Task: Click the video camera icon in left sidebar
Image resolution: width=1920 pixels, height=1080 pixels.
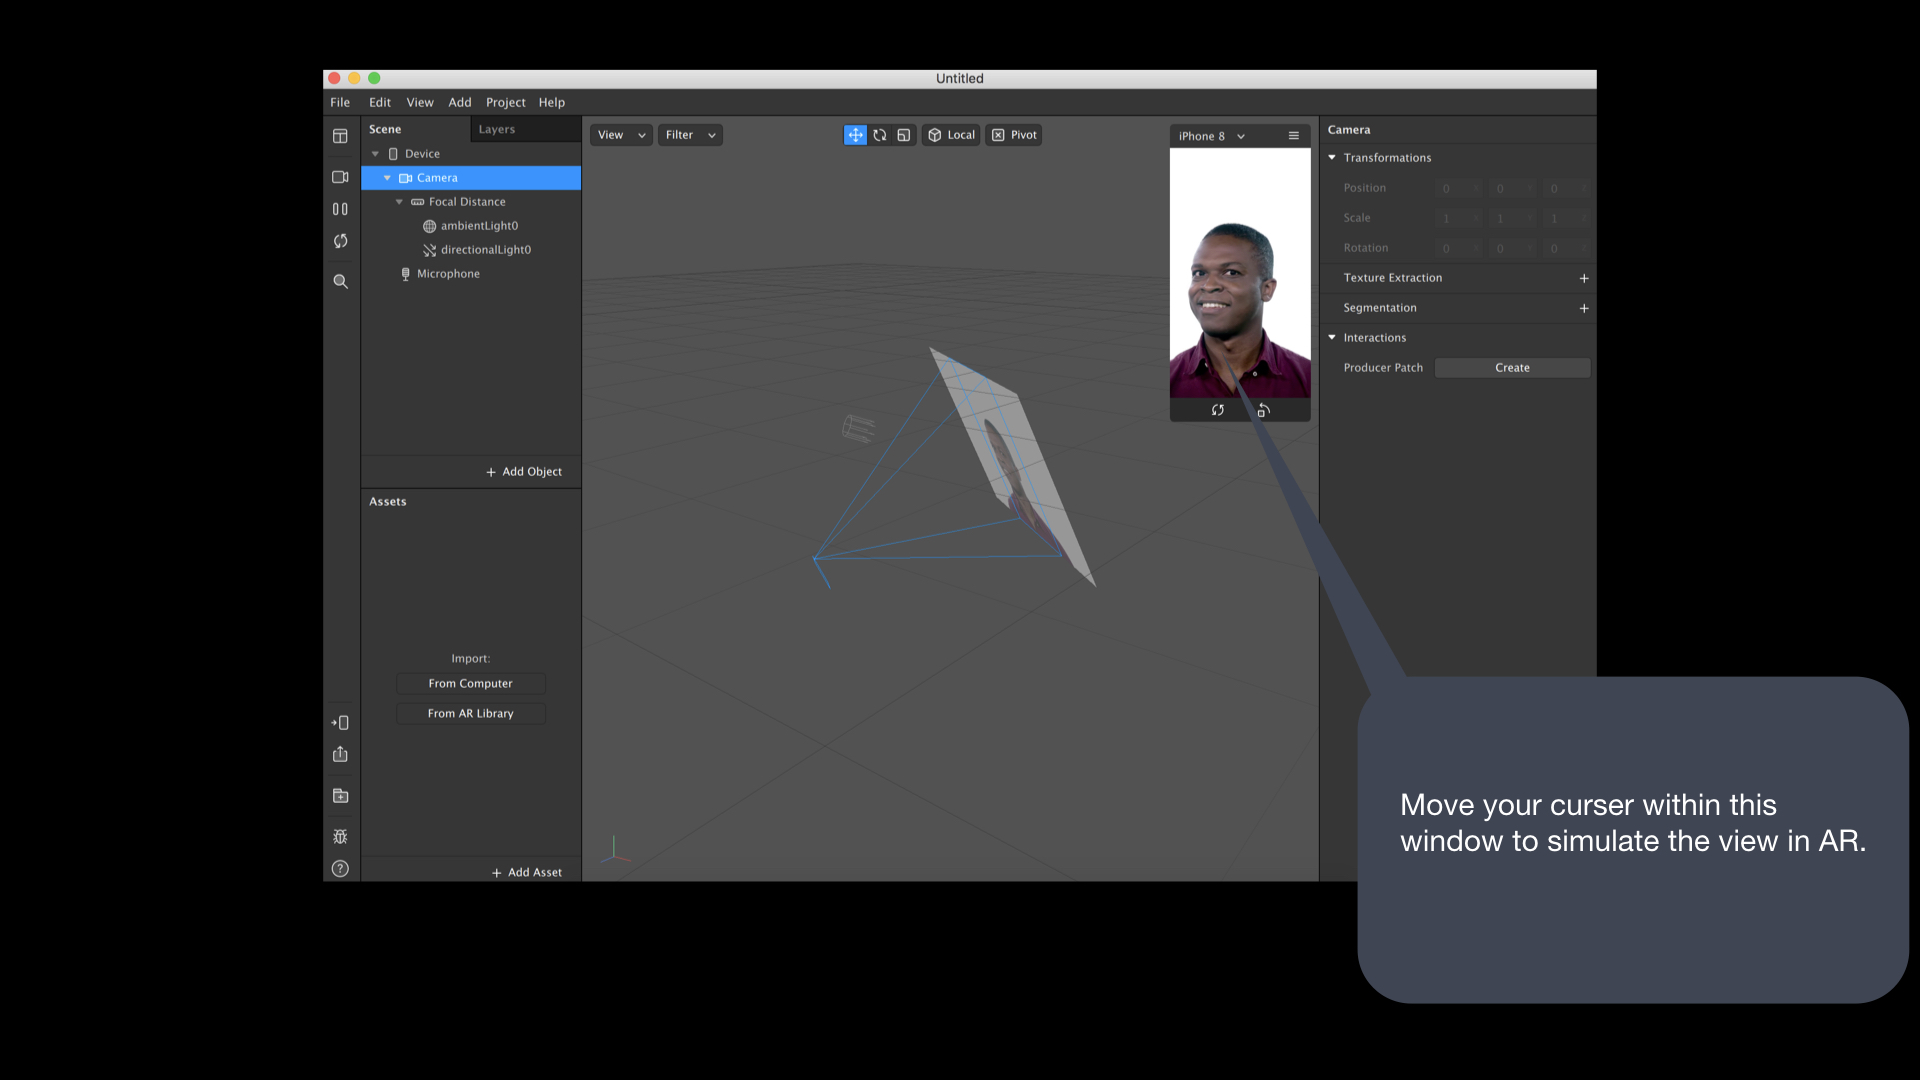Action: click(x=340, y=177)
